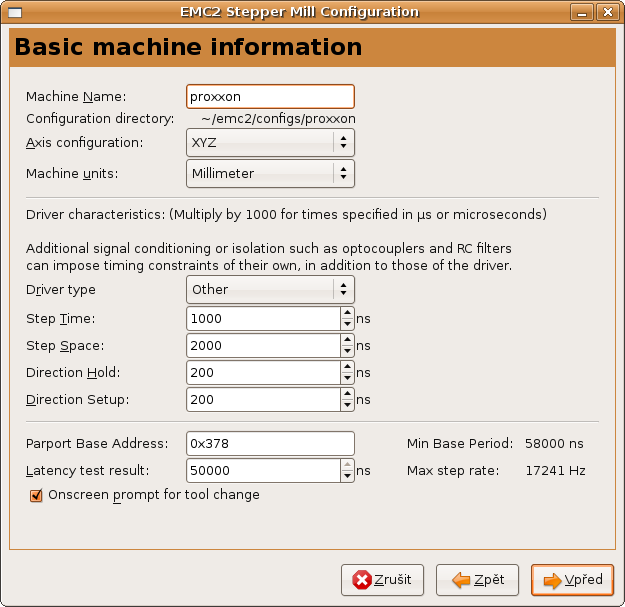Viewport: 625px width, 607px height.
Task: Increase Direction Setup using up arrow
Action: (x=347, y=394)
